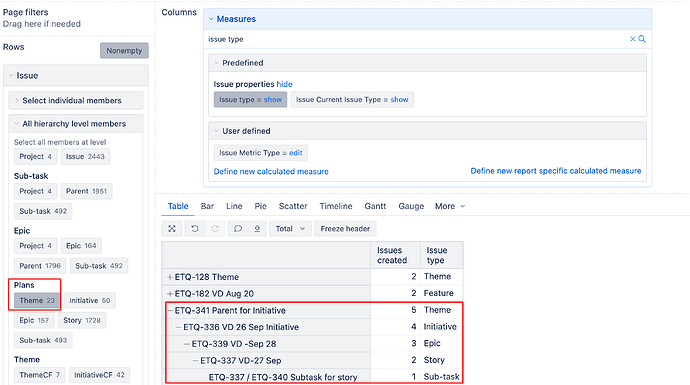Select the Issue 2443 level
This screenshot has width=690, height=385.
pyautogui.click(x=85, y=157)
